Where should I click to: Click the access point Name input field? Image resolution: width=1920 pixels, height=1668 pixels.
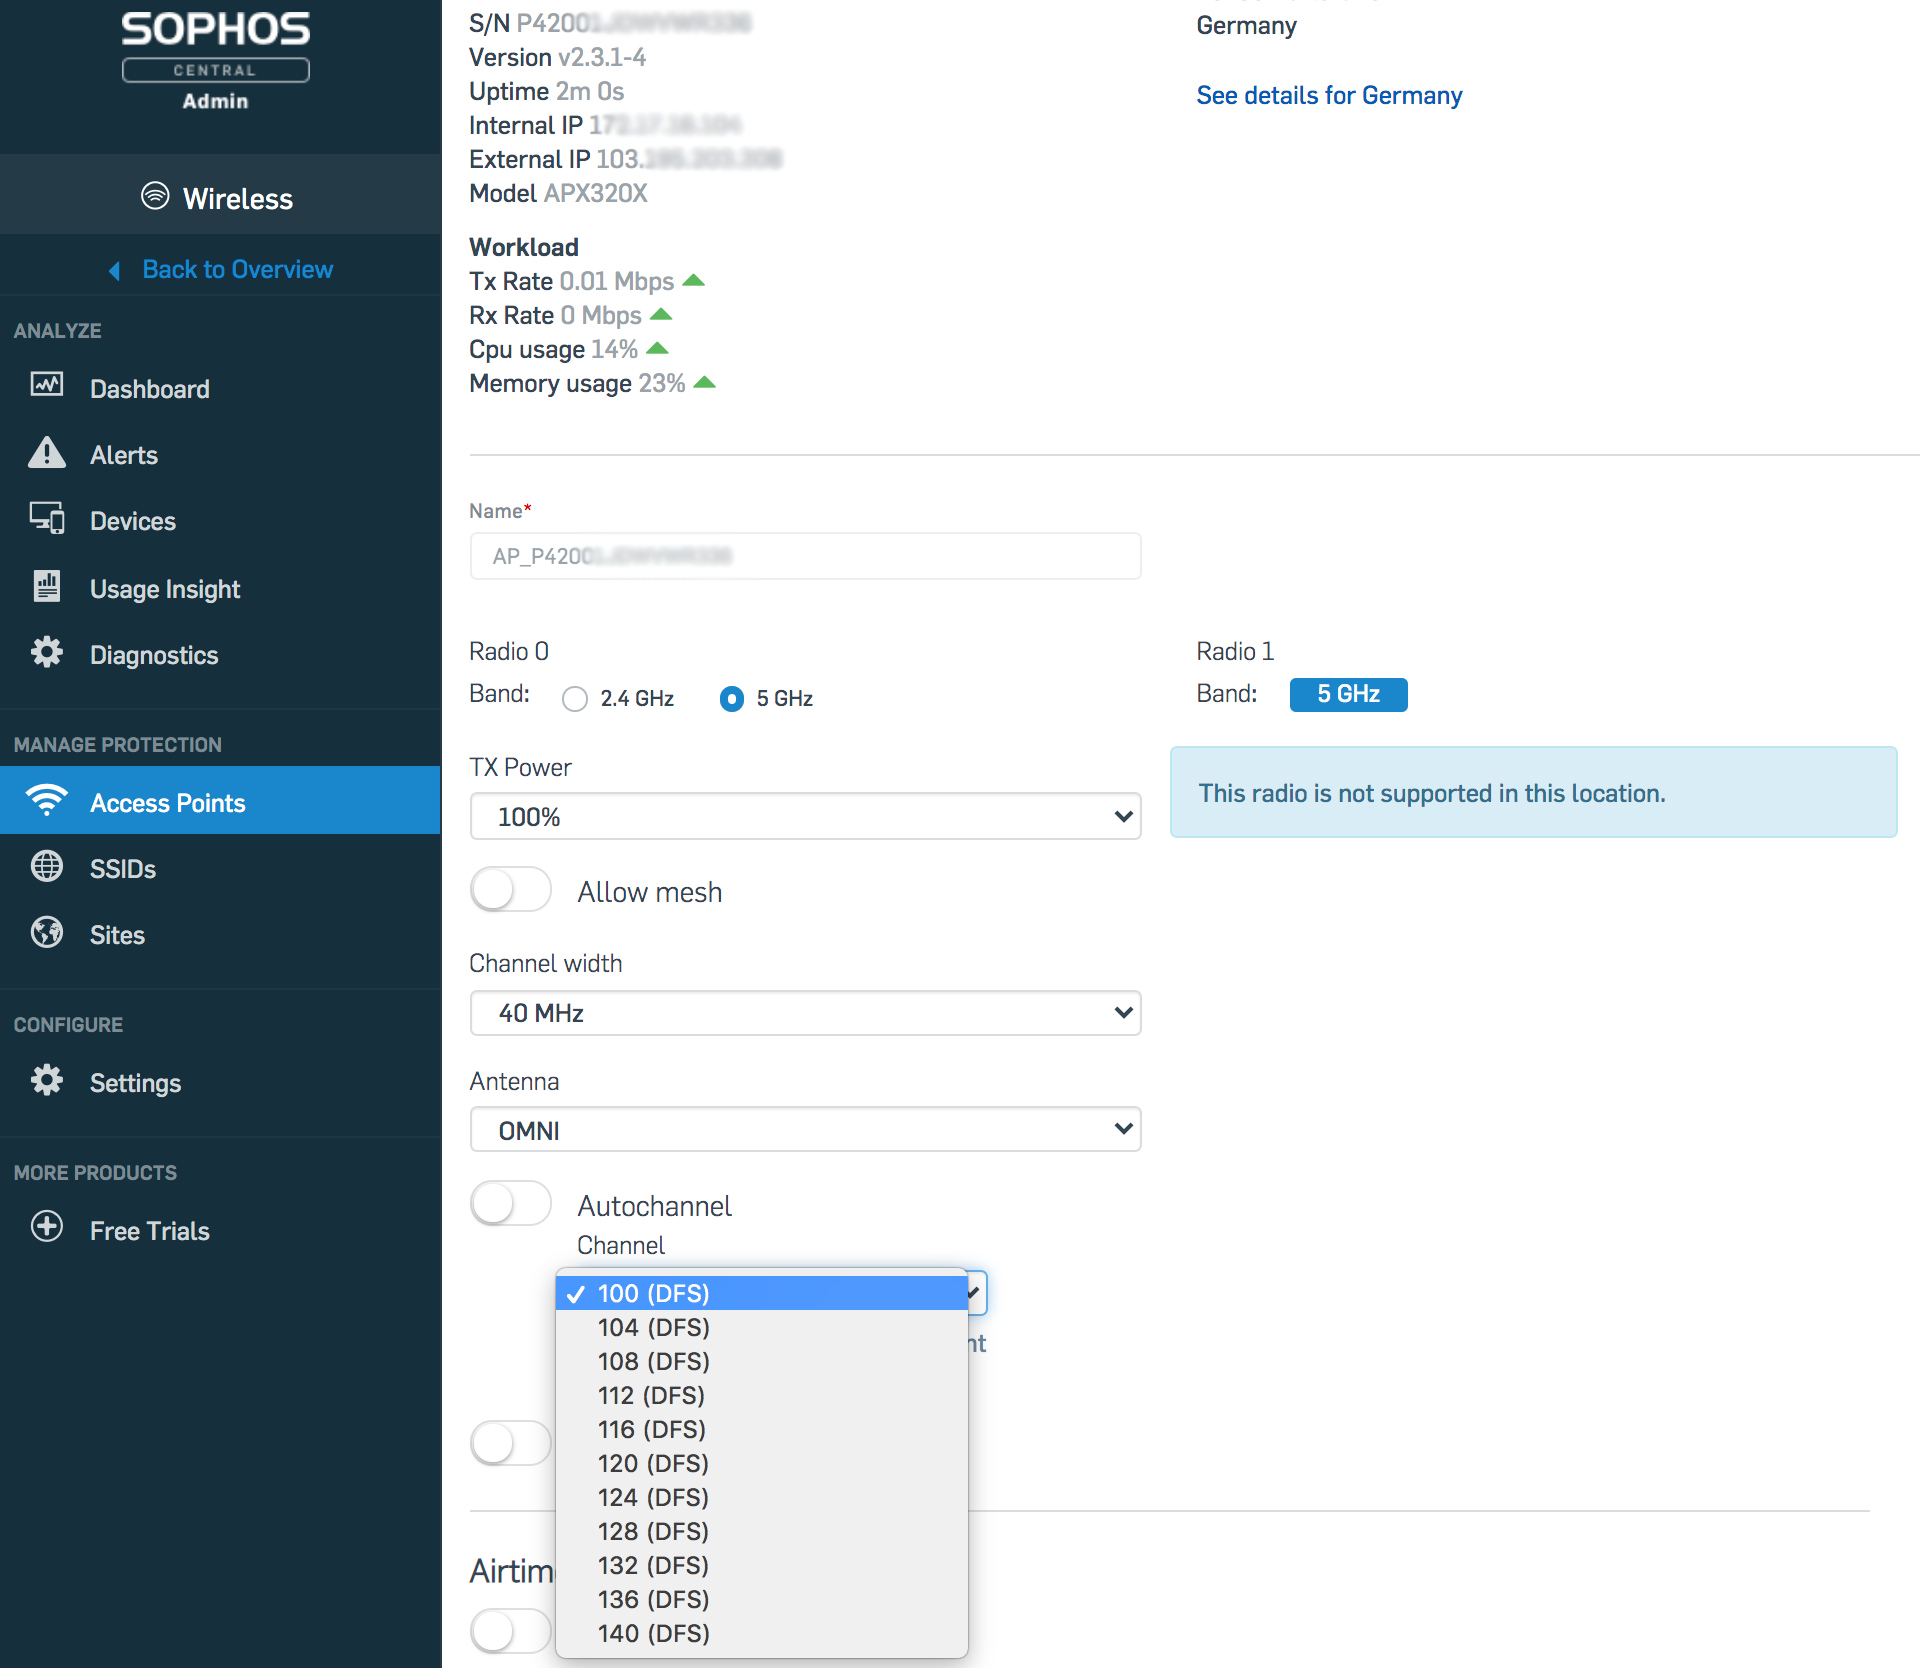[805, 556]
